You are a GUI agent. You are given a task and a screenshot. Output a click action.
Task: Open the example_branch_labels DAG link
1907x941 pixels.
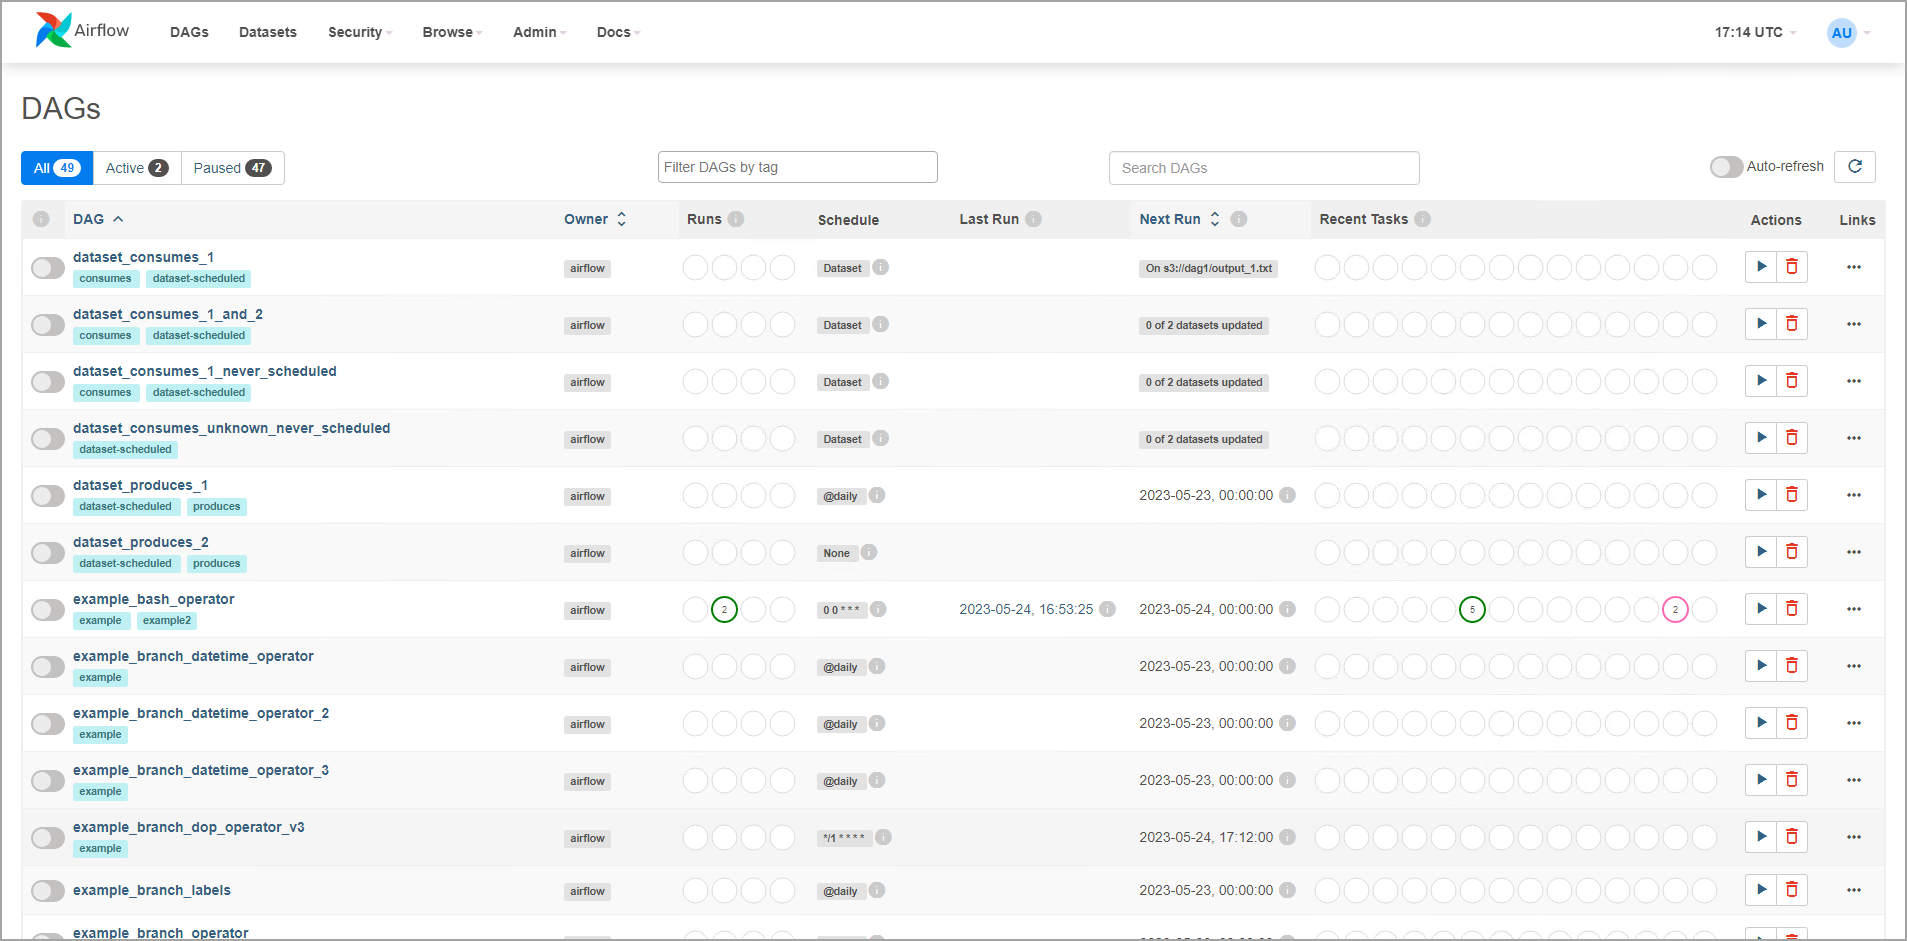(152, 890)
